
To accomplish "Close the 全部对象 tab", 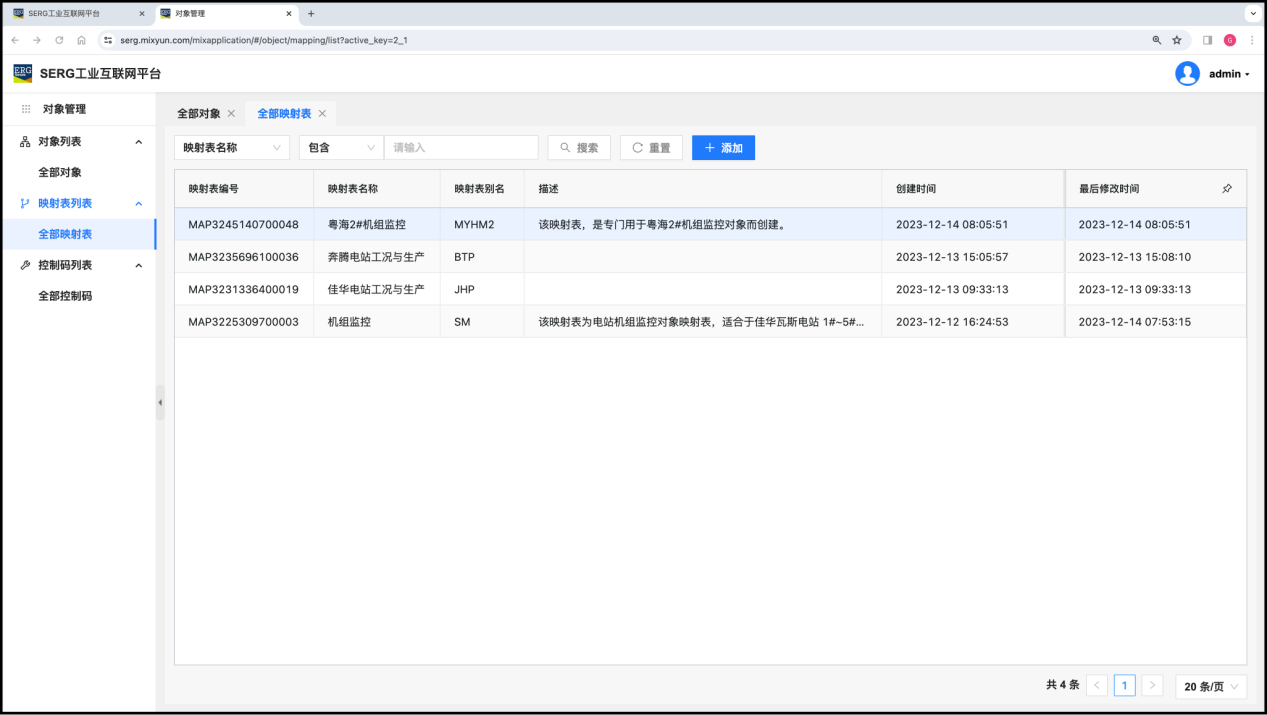I will [231, 114].
